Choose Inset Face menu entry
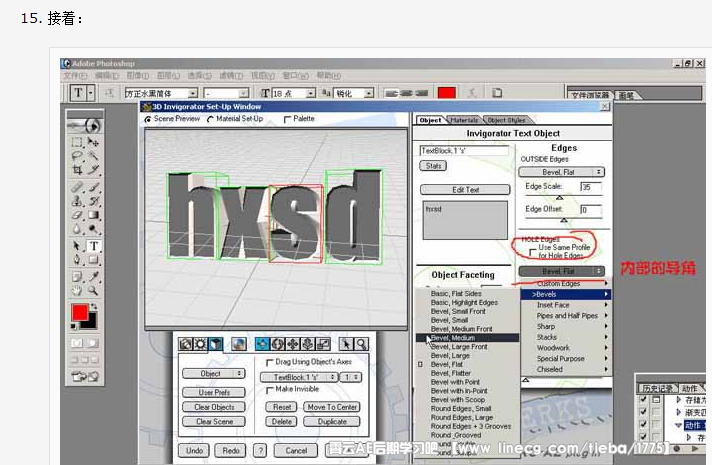The width and height of the screenshot is (712, 465). tap(566, 305)
